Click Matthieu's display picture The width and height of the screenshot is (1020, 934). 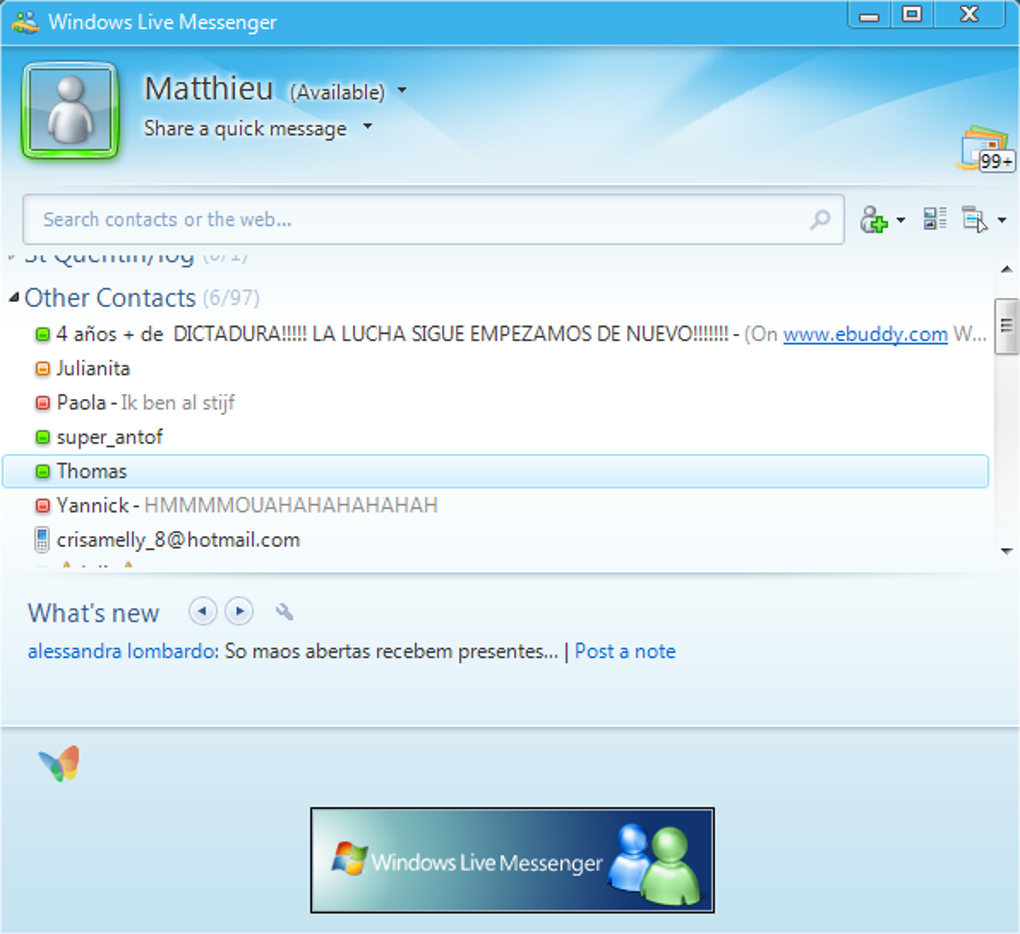(70, 111)
